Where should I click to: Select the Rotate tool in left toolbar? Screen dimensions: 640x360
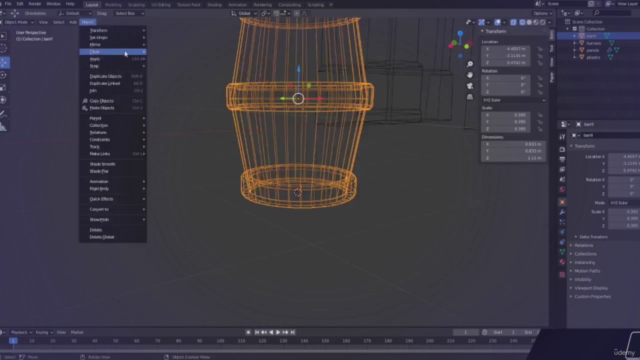(4, 75)
